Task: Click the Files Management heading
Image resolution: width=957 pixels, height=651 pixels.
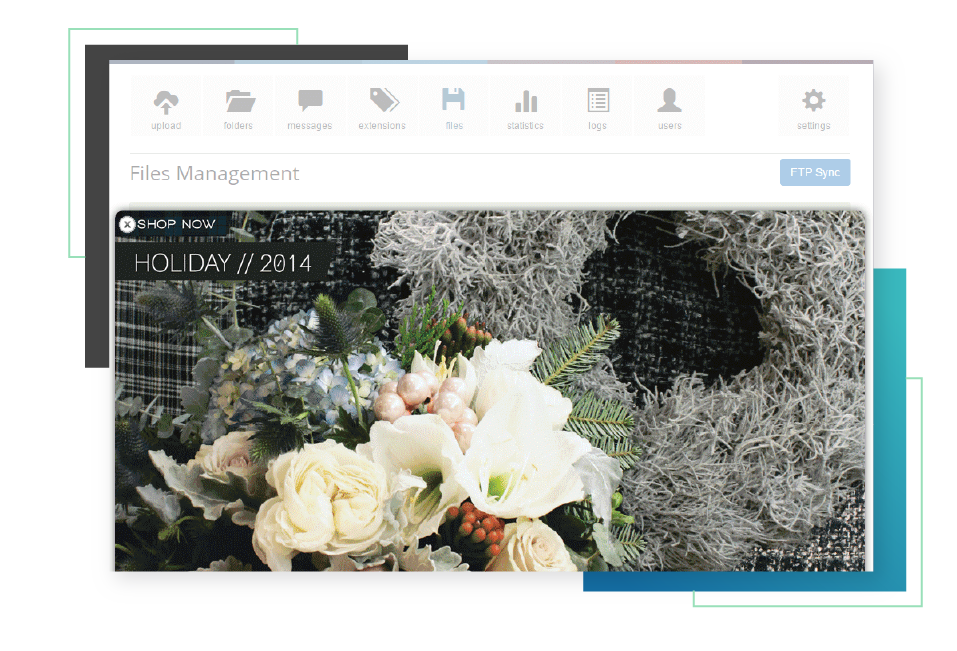Action: [x=215, y=173]
